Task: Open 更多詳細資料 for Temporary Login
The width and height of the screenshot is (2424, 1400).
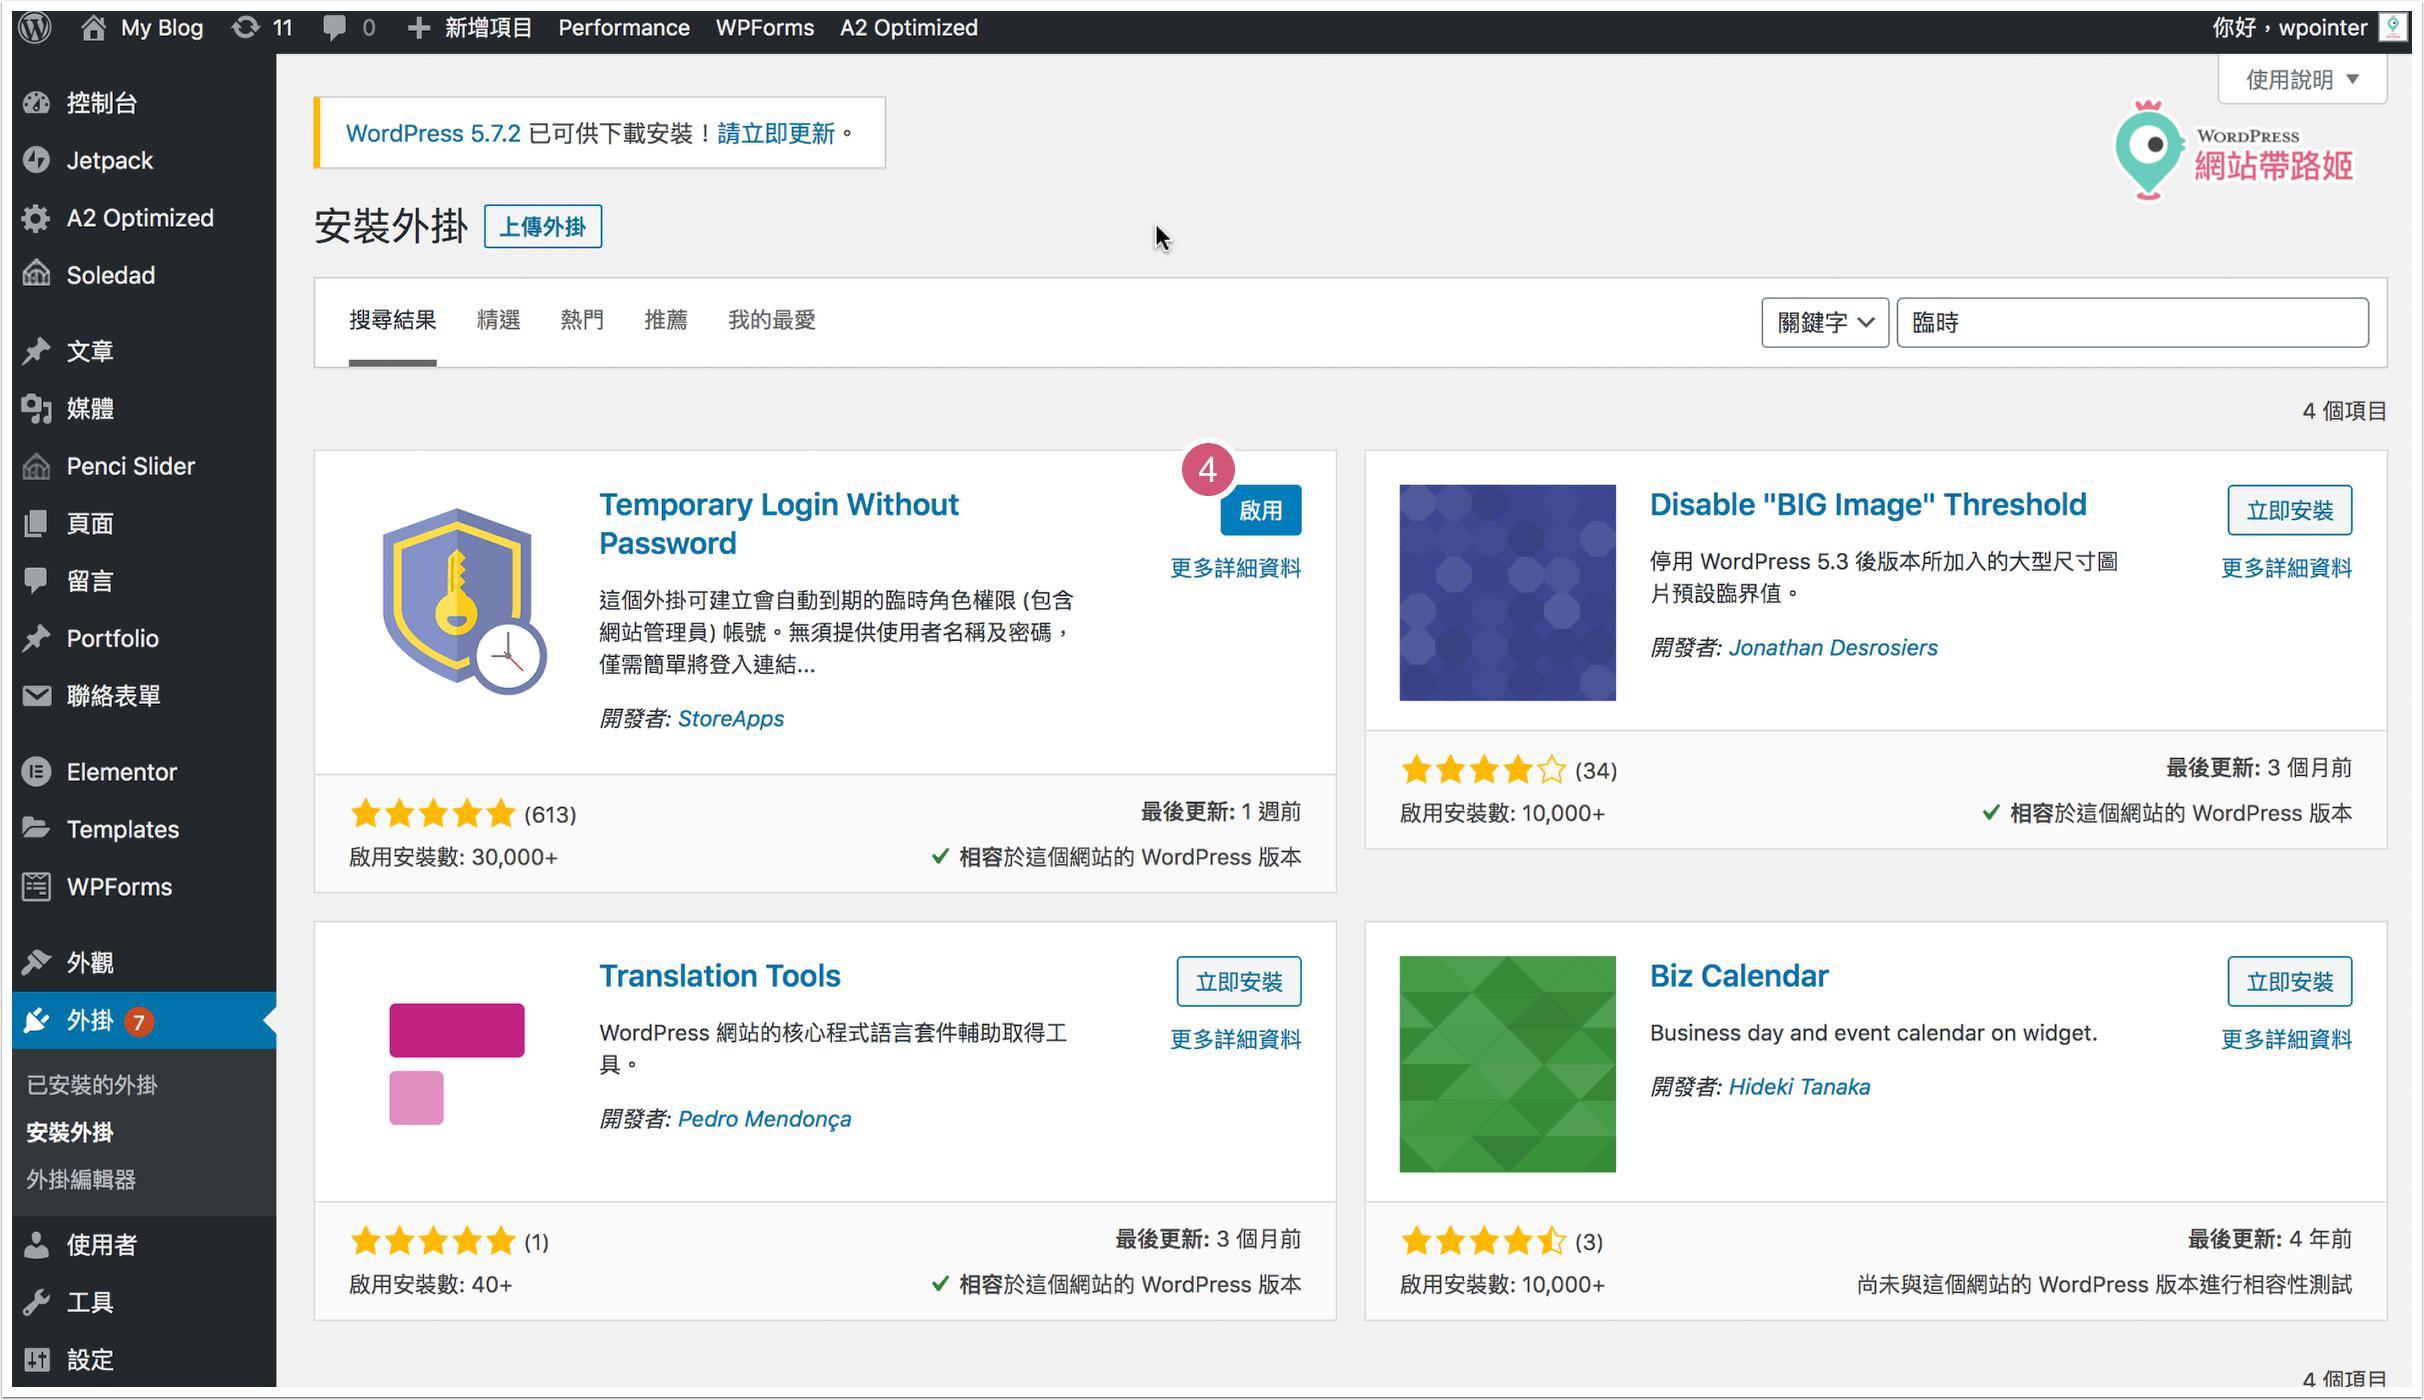Action: [x=1236, y=568]
